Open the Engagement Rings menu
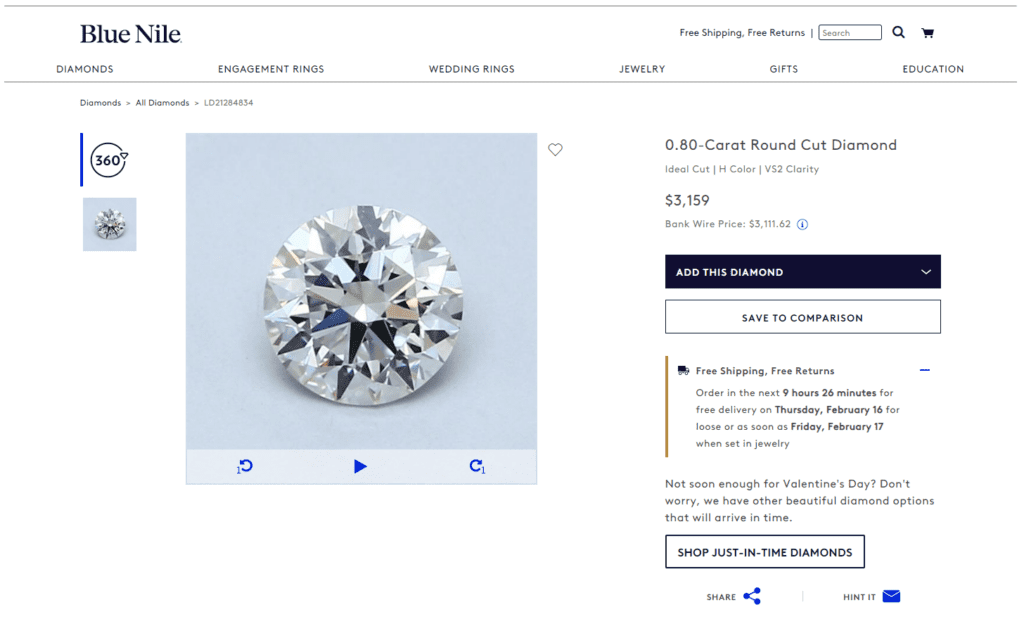 [271, 69]
